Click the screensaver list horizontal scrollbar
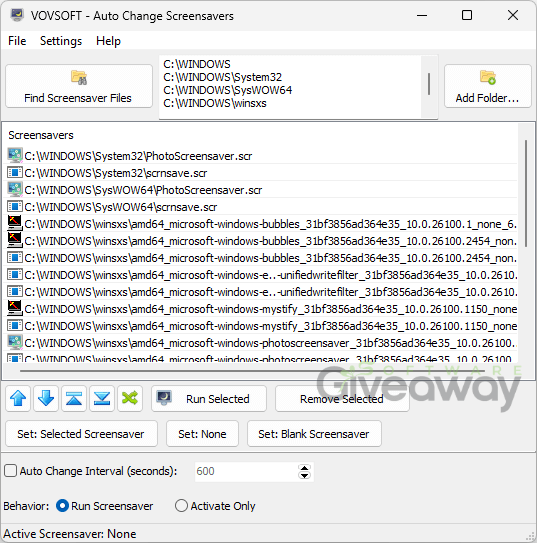 click(252, 371)
